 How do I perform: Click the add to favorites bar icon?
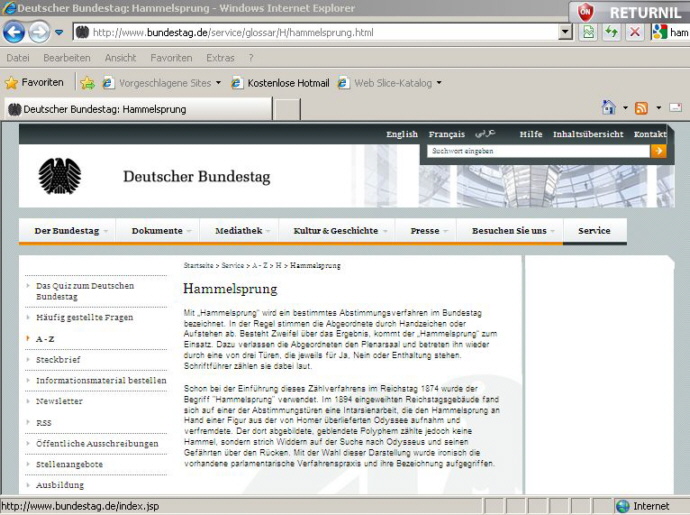(x=88, y=83)
